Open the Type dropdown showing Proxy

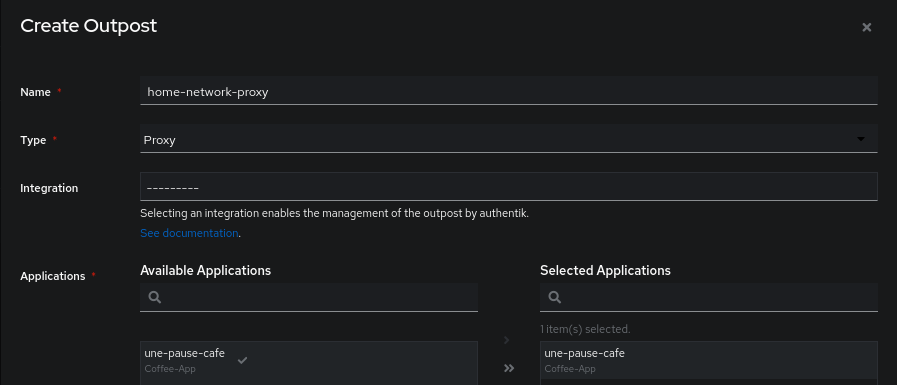pos(508,139)
